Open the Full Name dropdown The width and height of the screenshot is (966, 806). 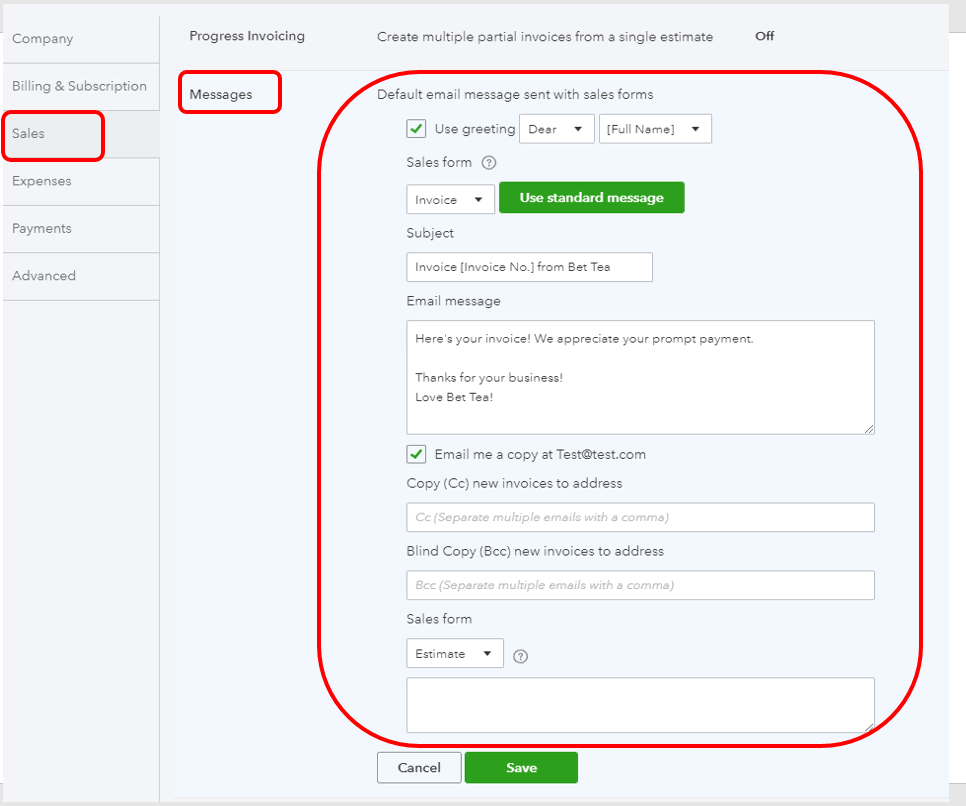coord(655,129)
